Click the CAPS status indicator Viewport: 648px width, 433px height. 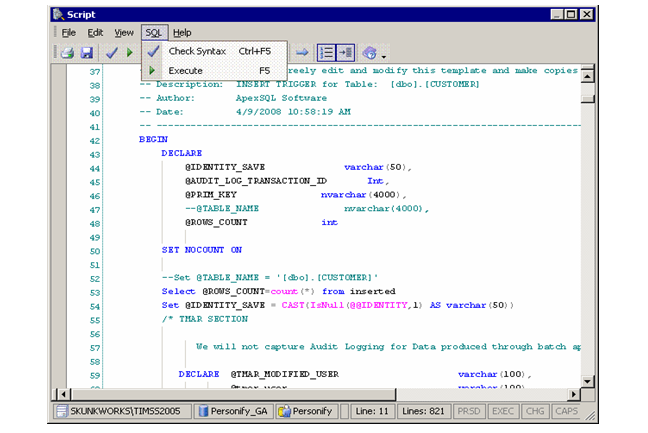pos(566,411)
